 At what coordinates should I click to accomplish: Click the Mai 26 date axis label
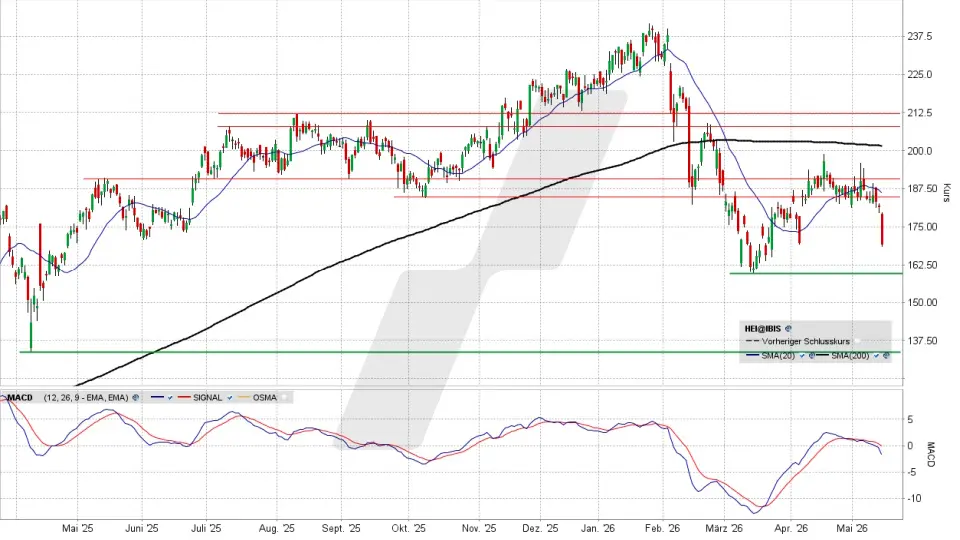point(852,528)
